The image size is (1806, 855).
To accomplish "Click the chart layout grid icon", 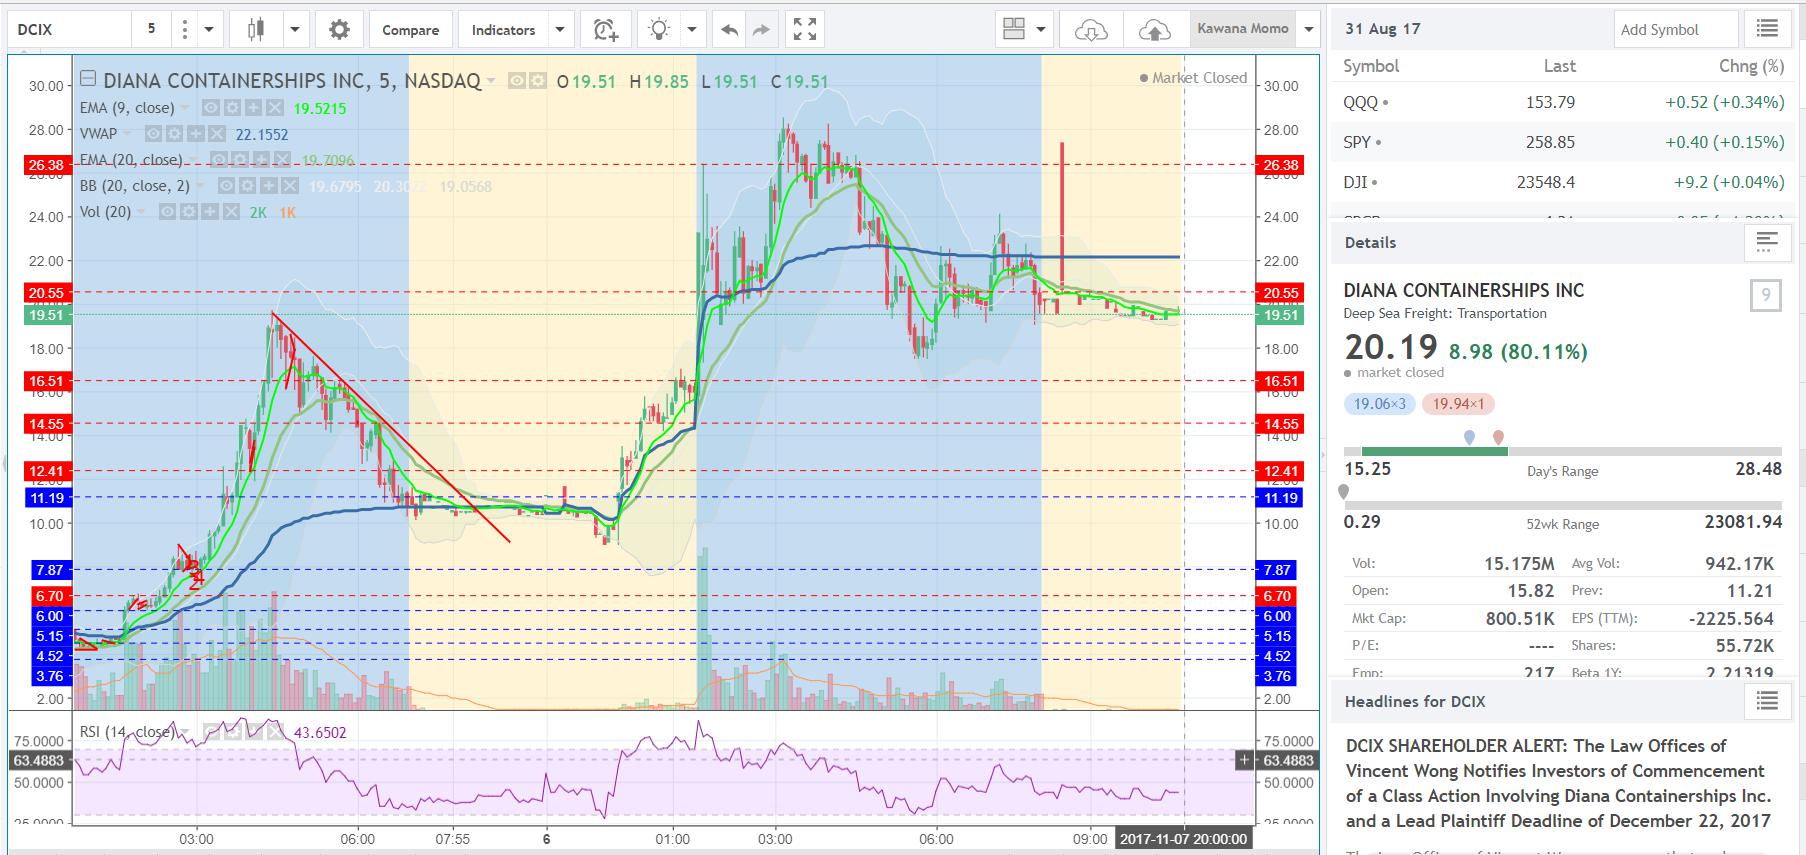I will click(x=1014, y=30).
